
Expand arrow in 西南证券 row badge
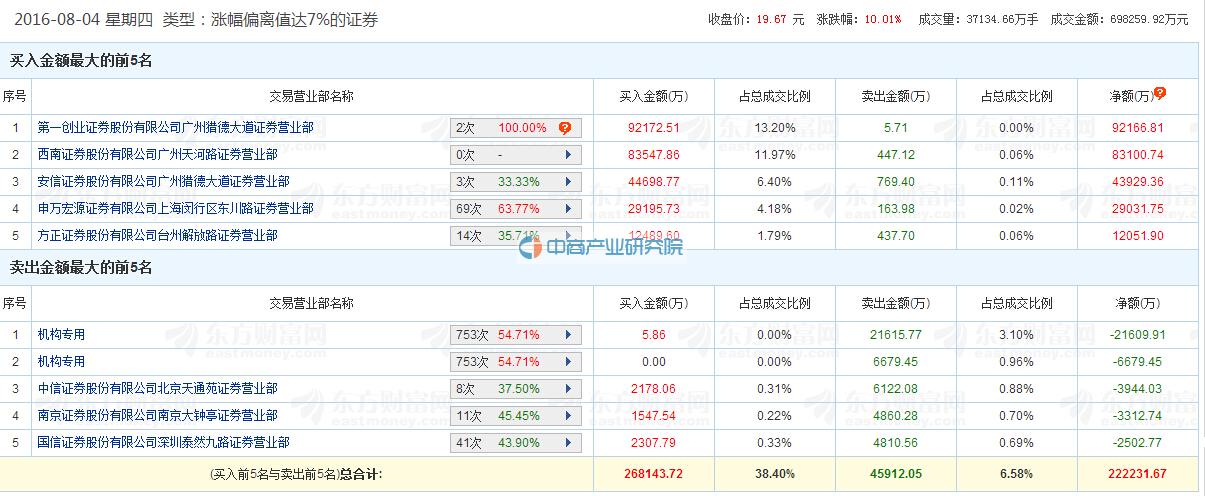568,155
